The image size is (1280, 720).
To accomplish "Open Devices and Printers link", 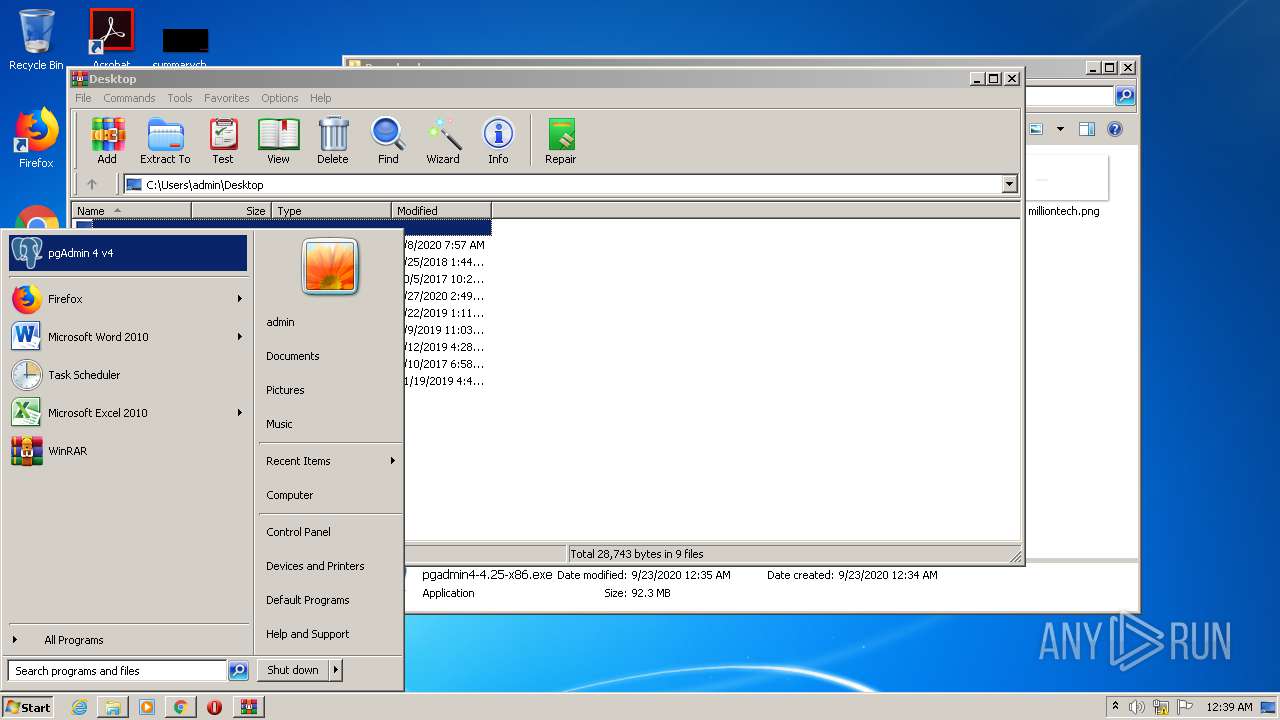I will point(315,566).
